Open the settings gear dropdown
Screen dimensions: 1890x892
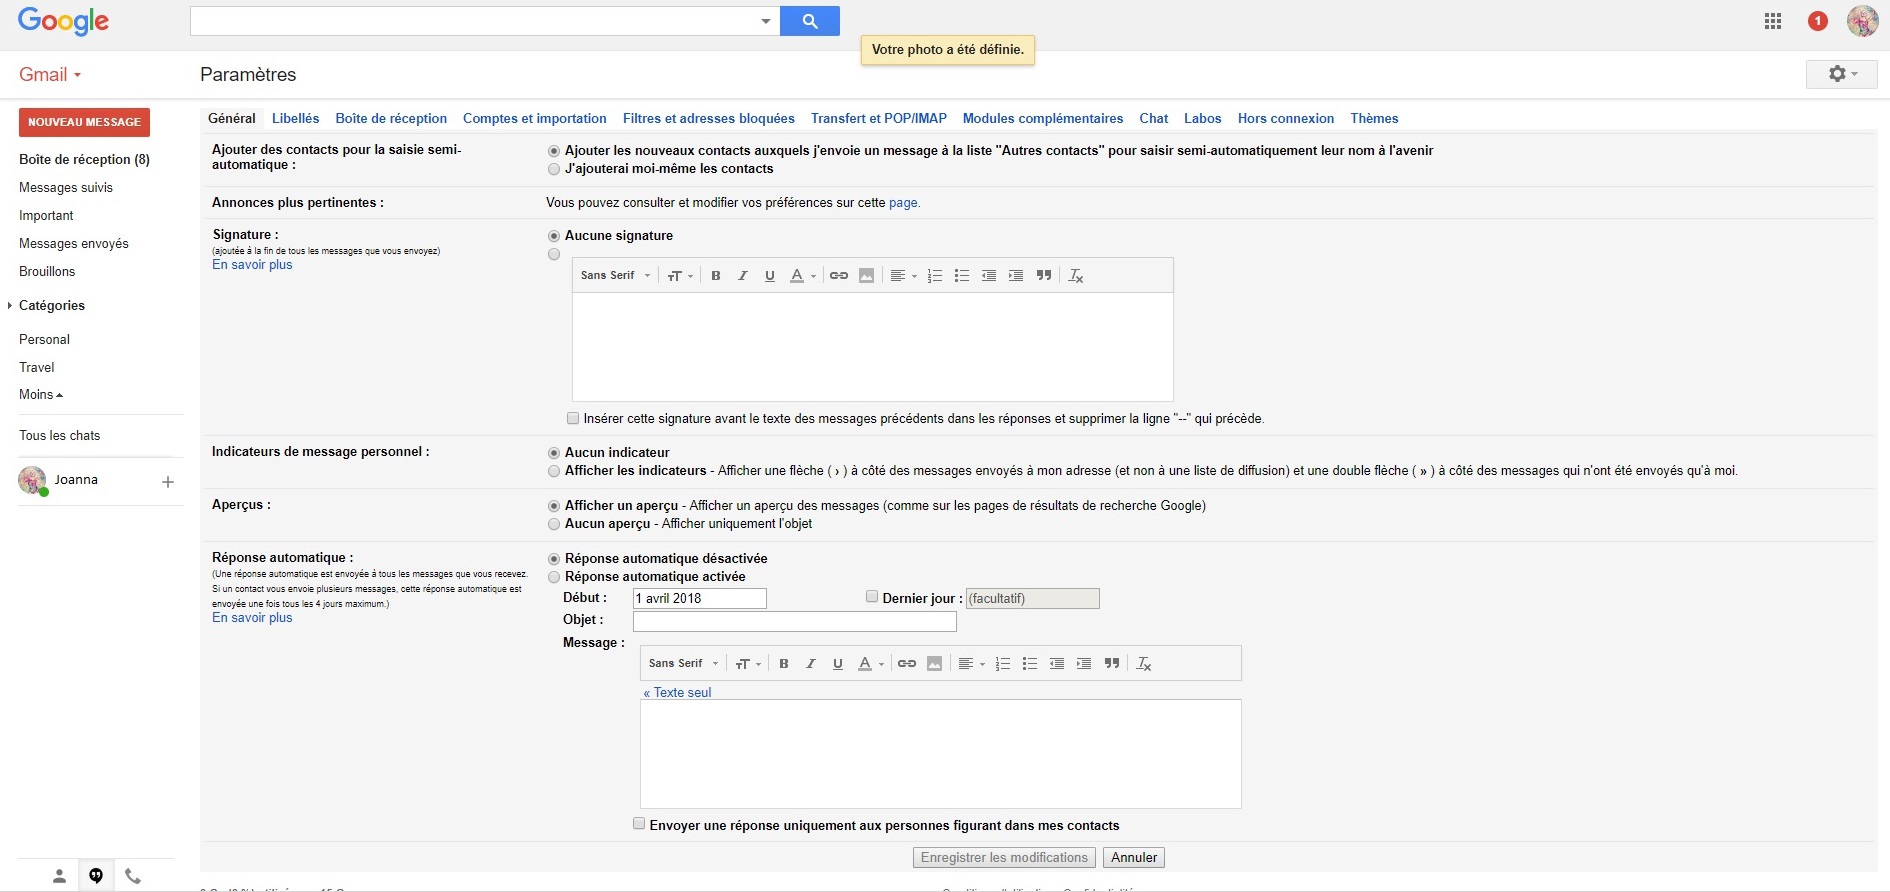(x=1841, y=74)
